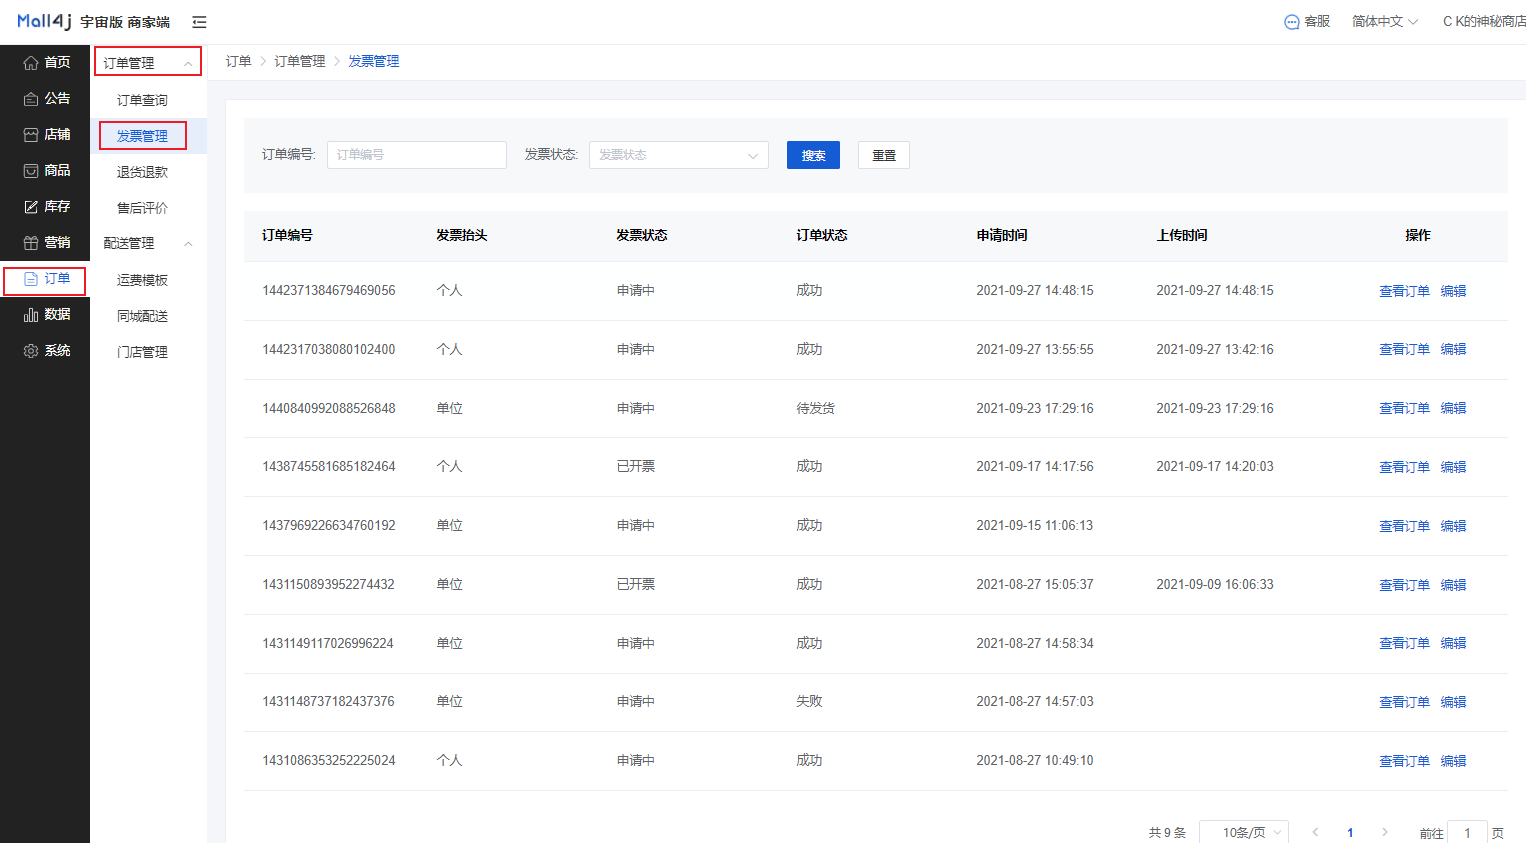Click 编辑 for order 1440840992088526848
The width and height of the screenshot is (1526, 843).
tap(1453, 408)
